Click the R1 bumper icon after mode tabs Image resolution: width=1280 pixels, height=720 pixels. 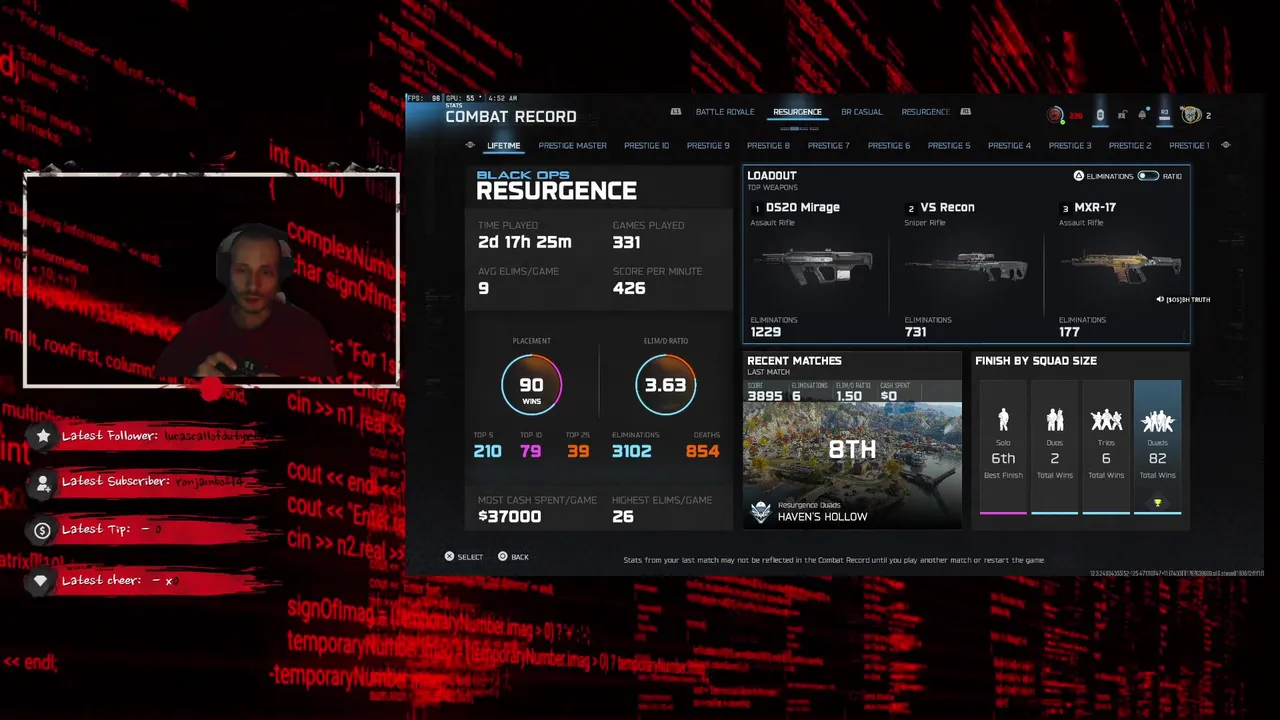[x=966, y=112]
